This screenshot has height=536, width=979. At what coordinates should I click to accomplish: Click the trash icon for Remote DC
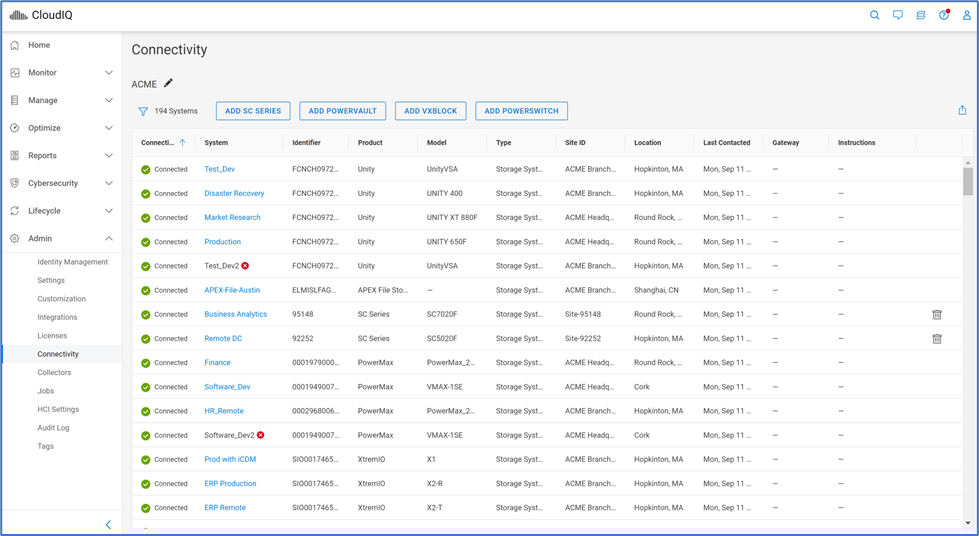[937, 339]
